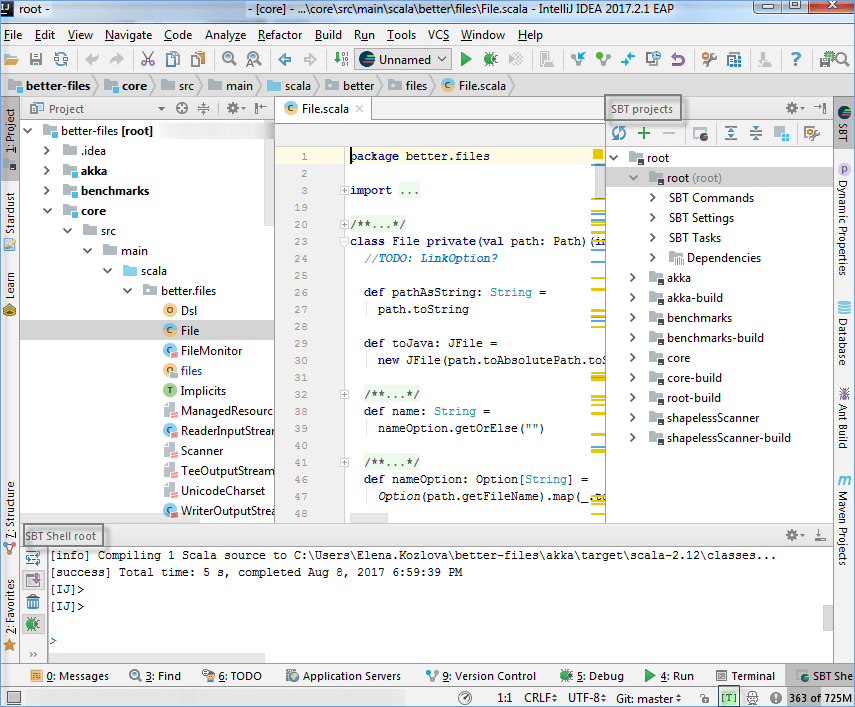Open the Terminal tool window tab

pos(745,676)
